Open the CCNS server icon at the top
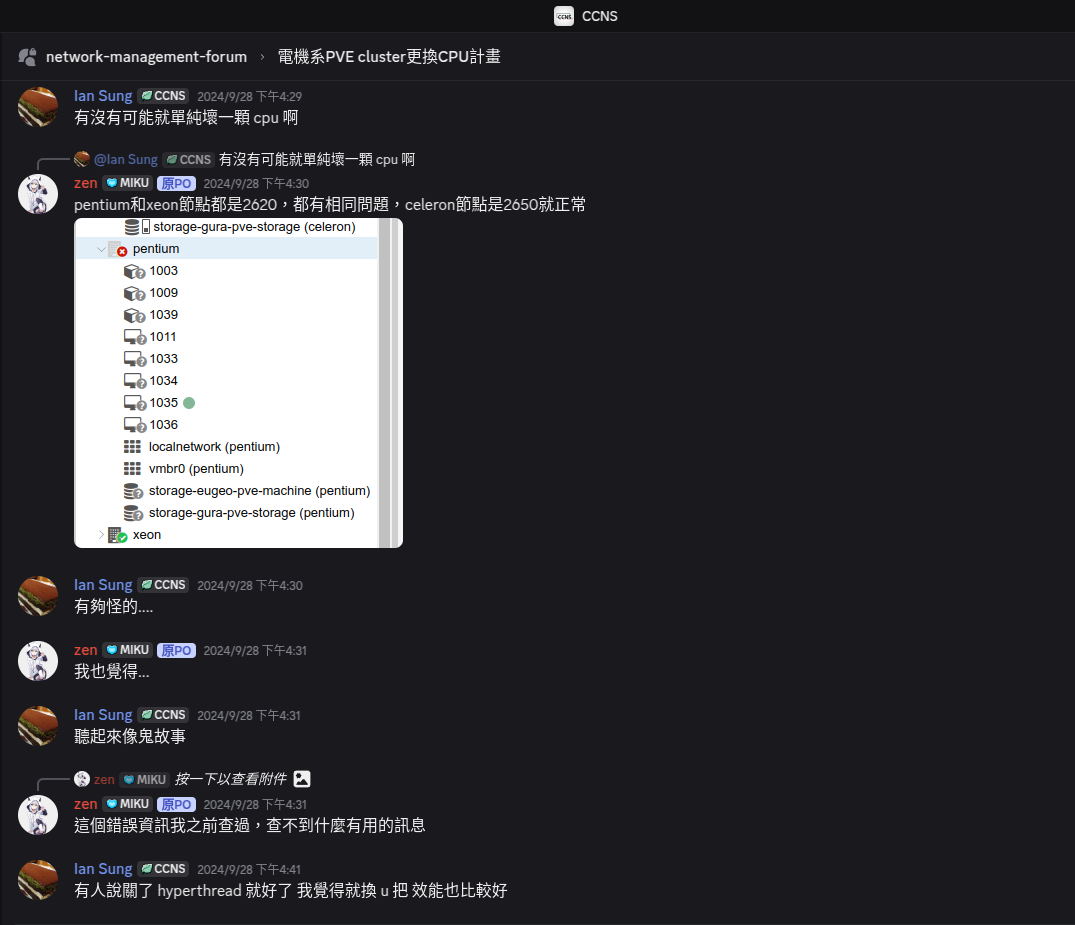The height and width of the screenshot is (925, 1075). point(564,16)
